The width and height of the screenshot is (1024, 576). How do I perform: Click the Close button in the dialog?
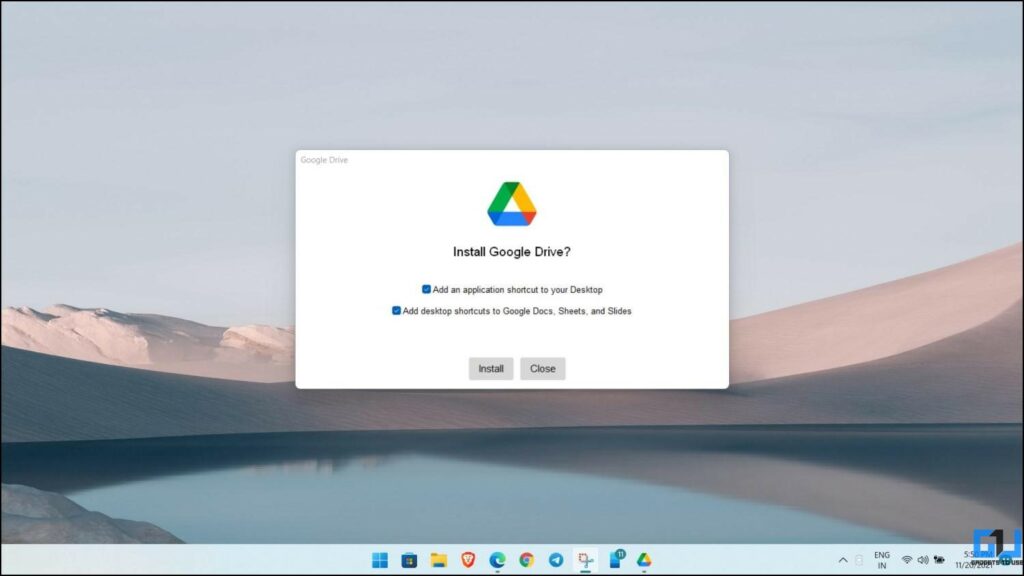tap(542, 368)
